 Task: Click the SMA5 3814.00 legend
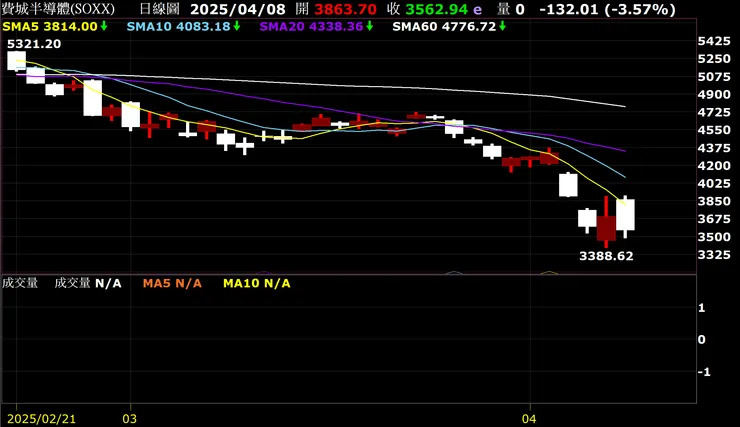50,26
